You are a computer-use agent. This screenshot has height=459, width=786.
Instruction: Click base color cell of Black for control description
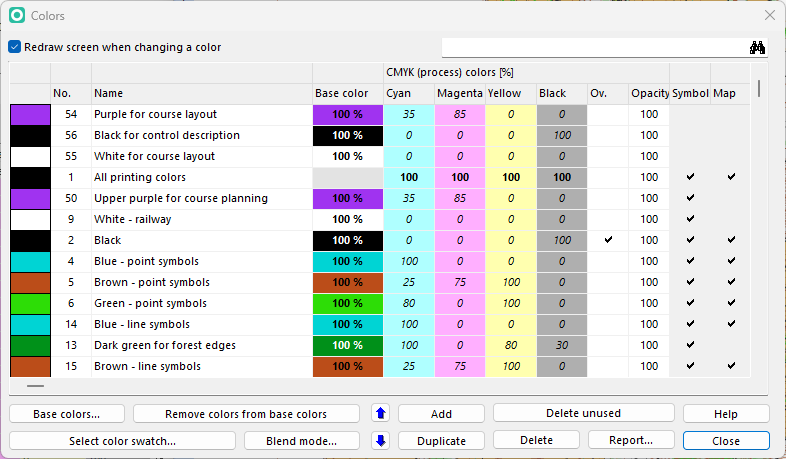[x=348, y=135]
